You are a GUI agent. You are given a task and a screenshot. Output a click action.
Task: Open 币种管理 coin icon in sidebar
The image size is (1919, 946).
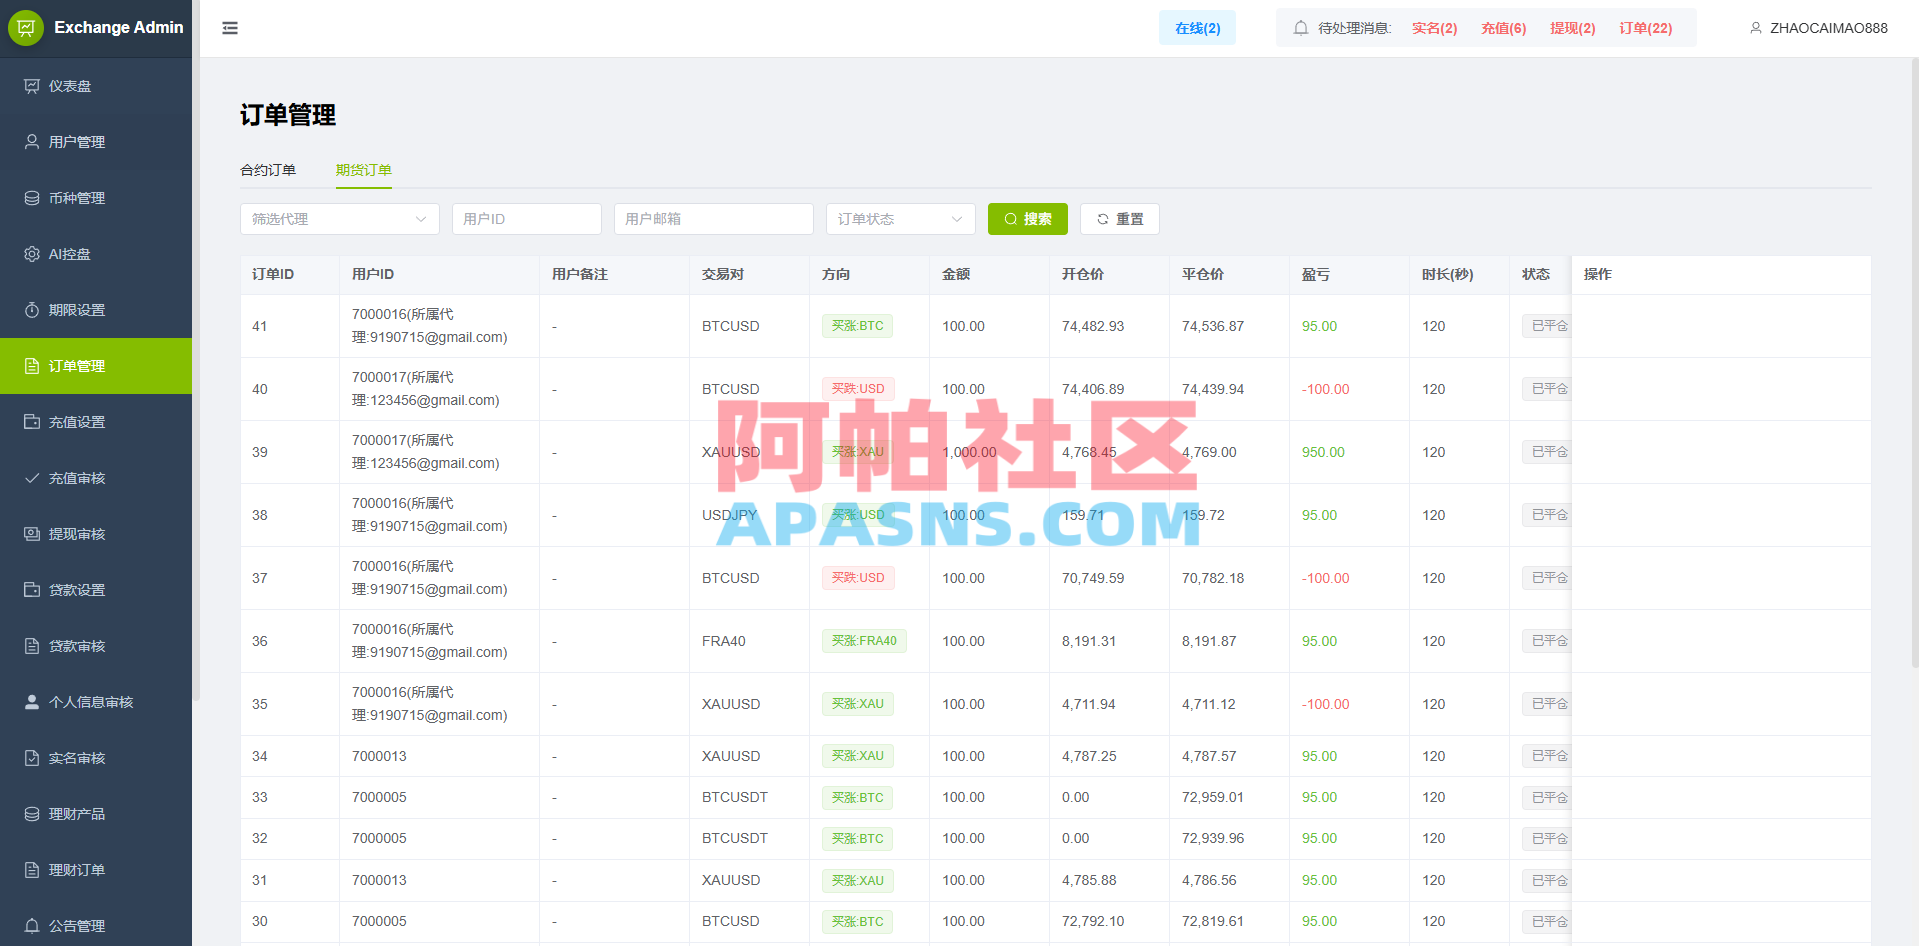point(32,198)
